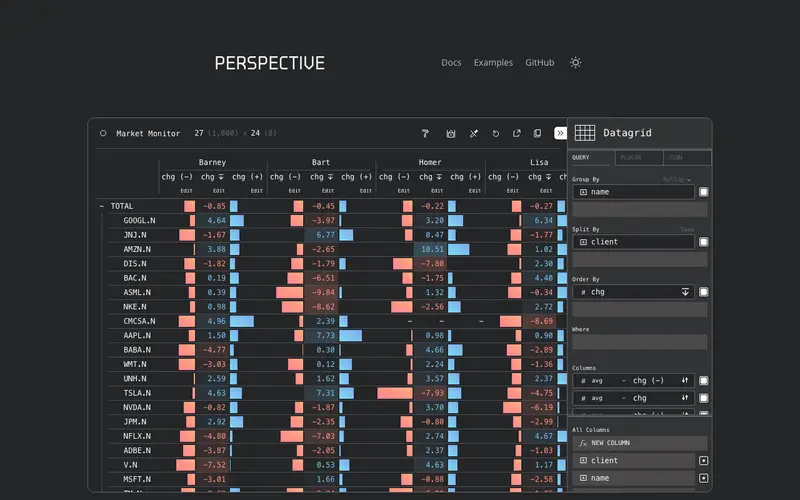Viewport: 800px width, 500px height.
Task: Select the TSLA.N row
Action: coord(137,393)
